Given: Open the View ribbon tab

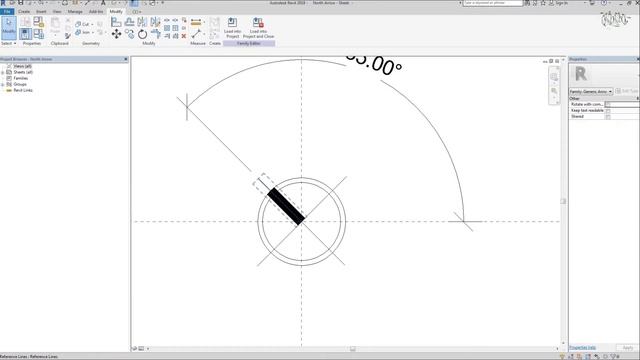Looking at the screenshot, I should tap(57, 11).
